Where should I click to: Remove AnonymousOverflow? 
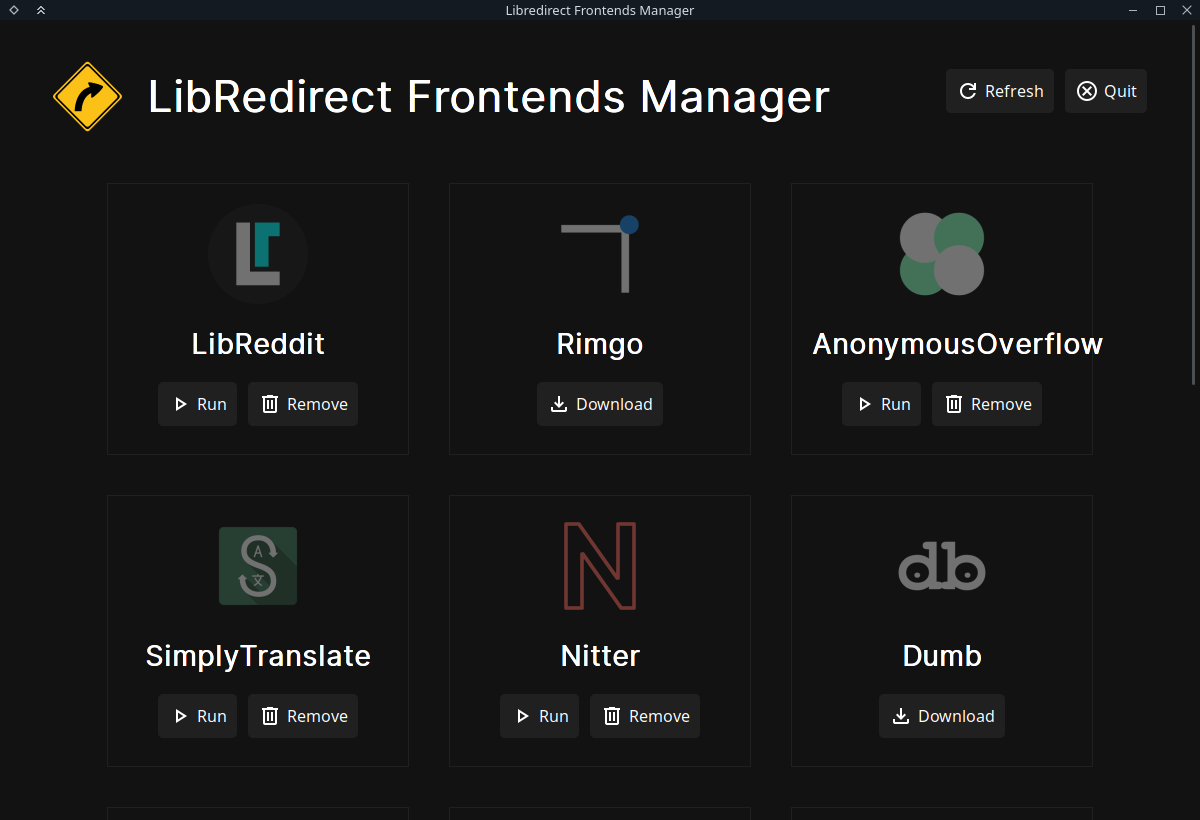click(987, 404)
